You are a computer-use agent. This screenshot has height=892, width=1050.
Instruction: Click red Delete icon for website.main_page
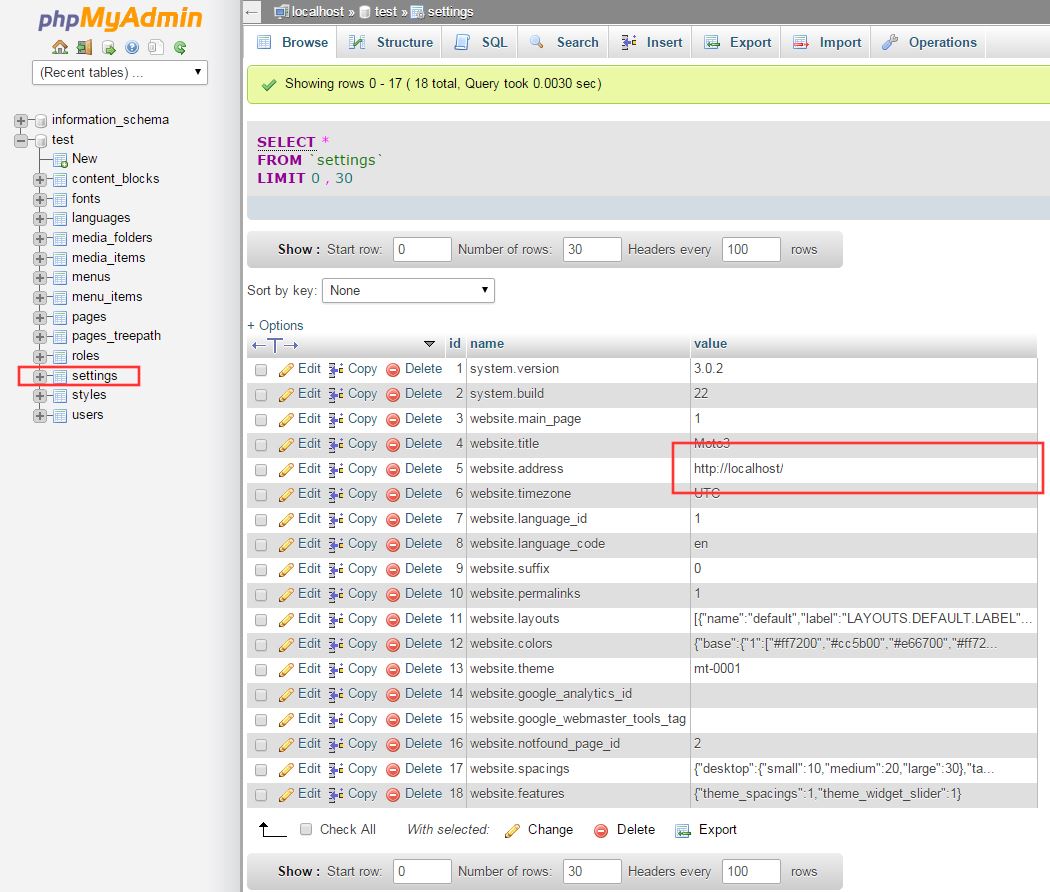coord(393,420)
